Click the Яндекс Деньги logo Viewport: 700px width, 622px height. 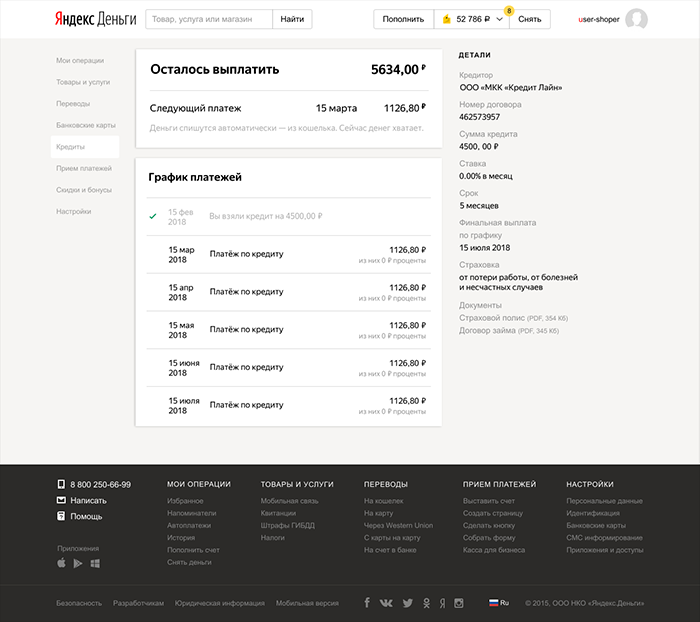(x=95, y=19)
